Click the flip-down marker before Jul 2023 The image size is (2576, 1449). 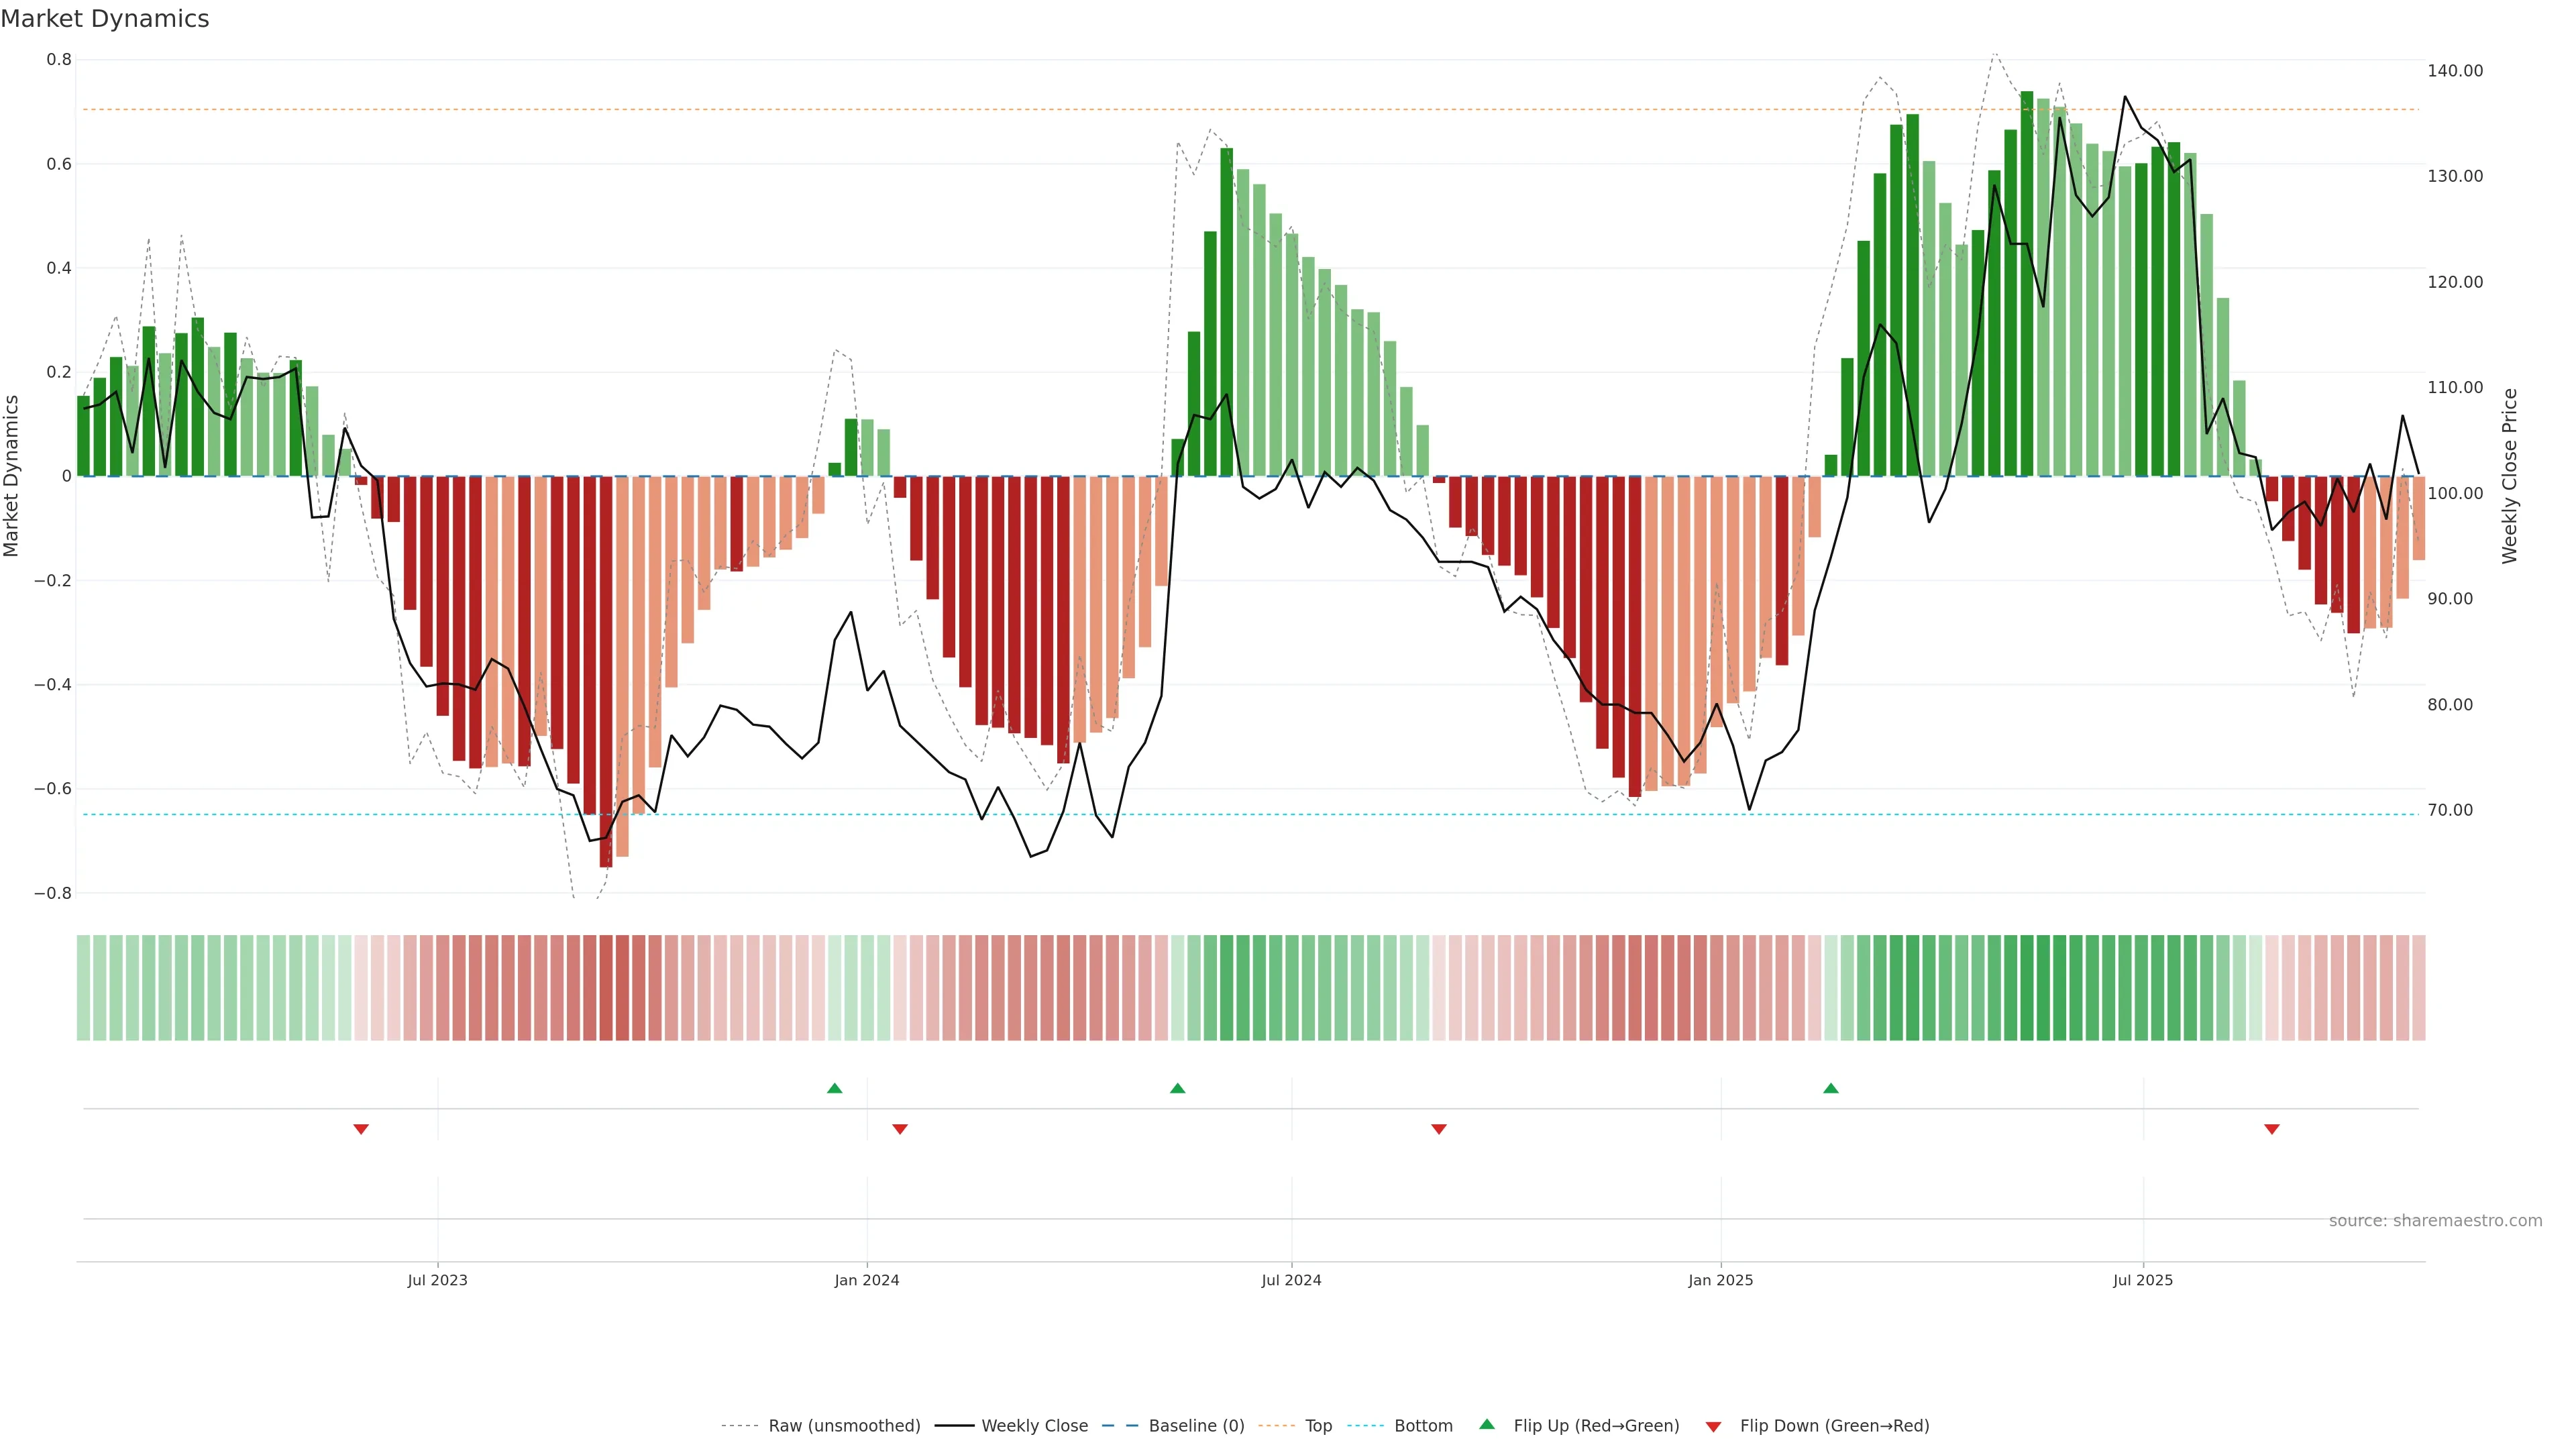(361, 1129)
